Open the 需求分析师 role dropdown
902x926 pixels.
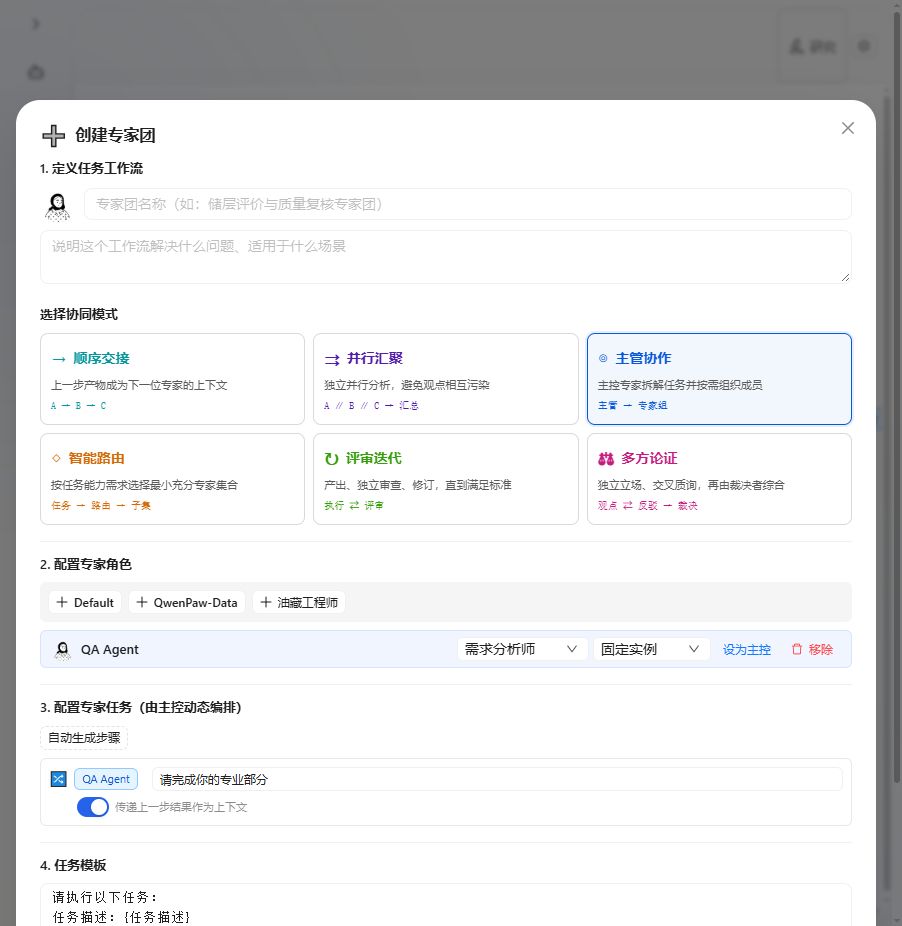[522, 649]
